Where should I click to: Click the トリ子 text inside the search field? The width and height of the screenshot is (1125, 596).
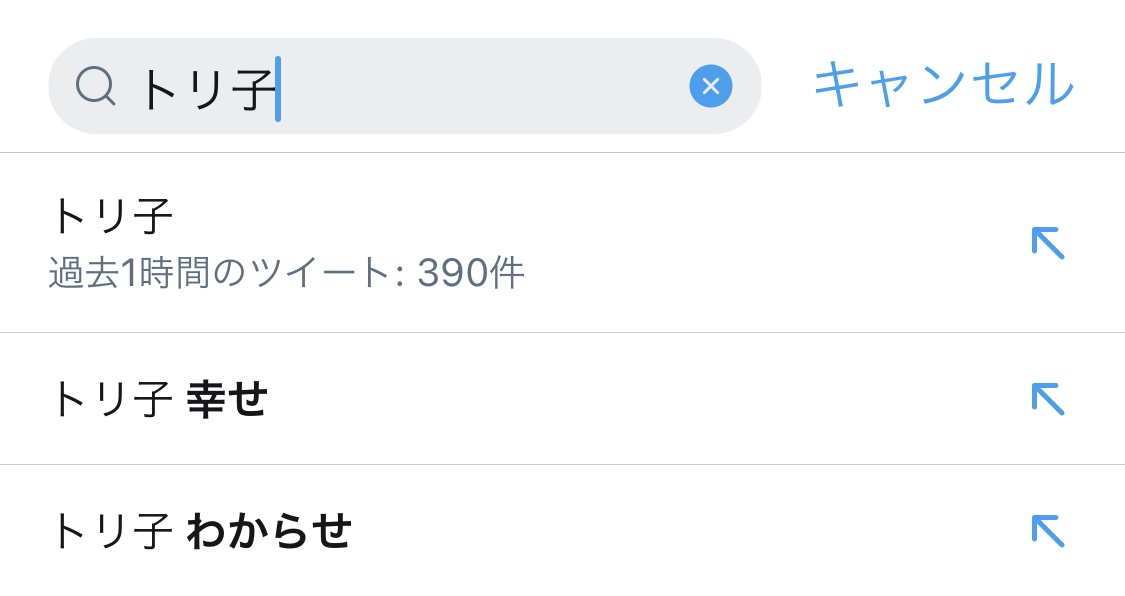click(207, 88)
